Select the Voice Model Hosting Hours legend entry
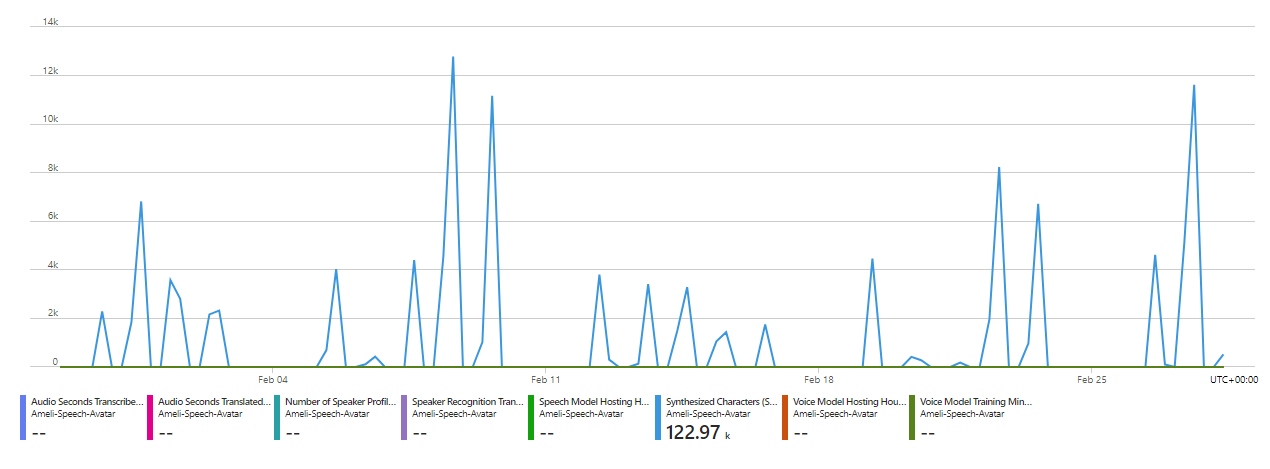The width and height of the screenshot is (1270, 469). (x=844, y=417)
